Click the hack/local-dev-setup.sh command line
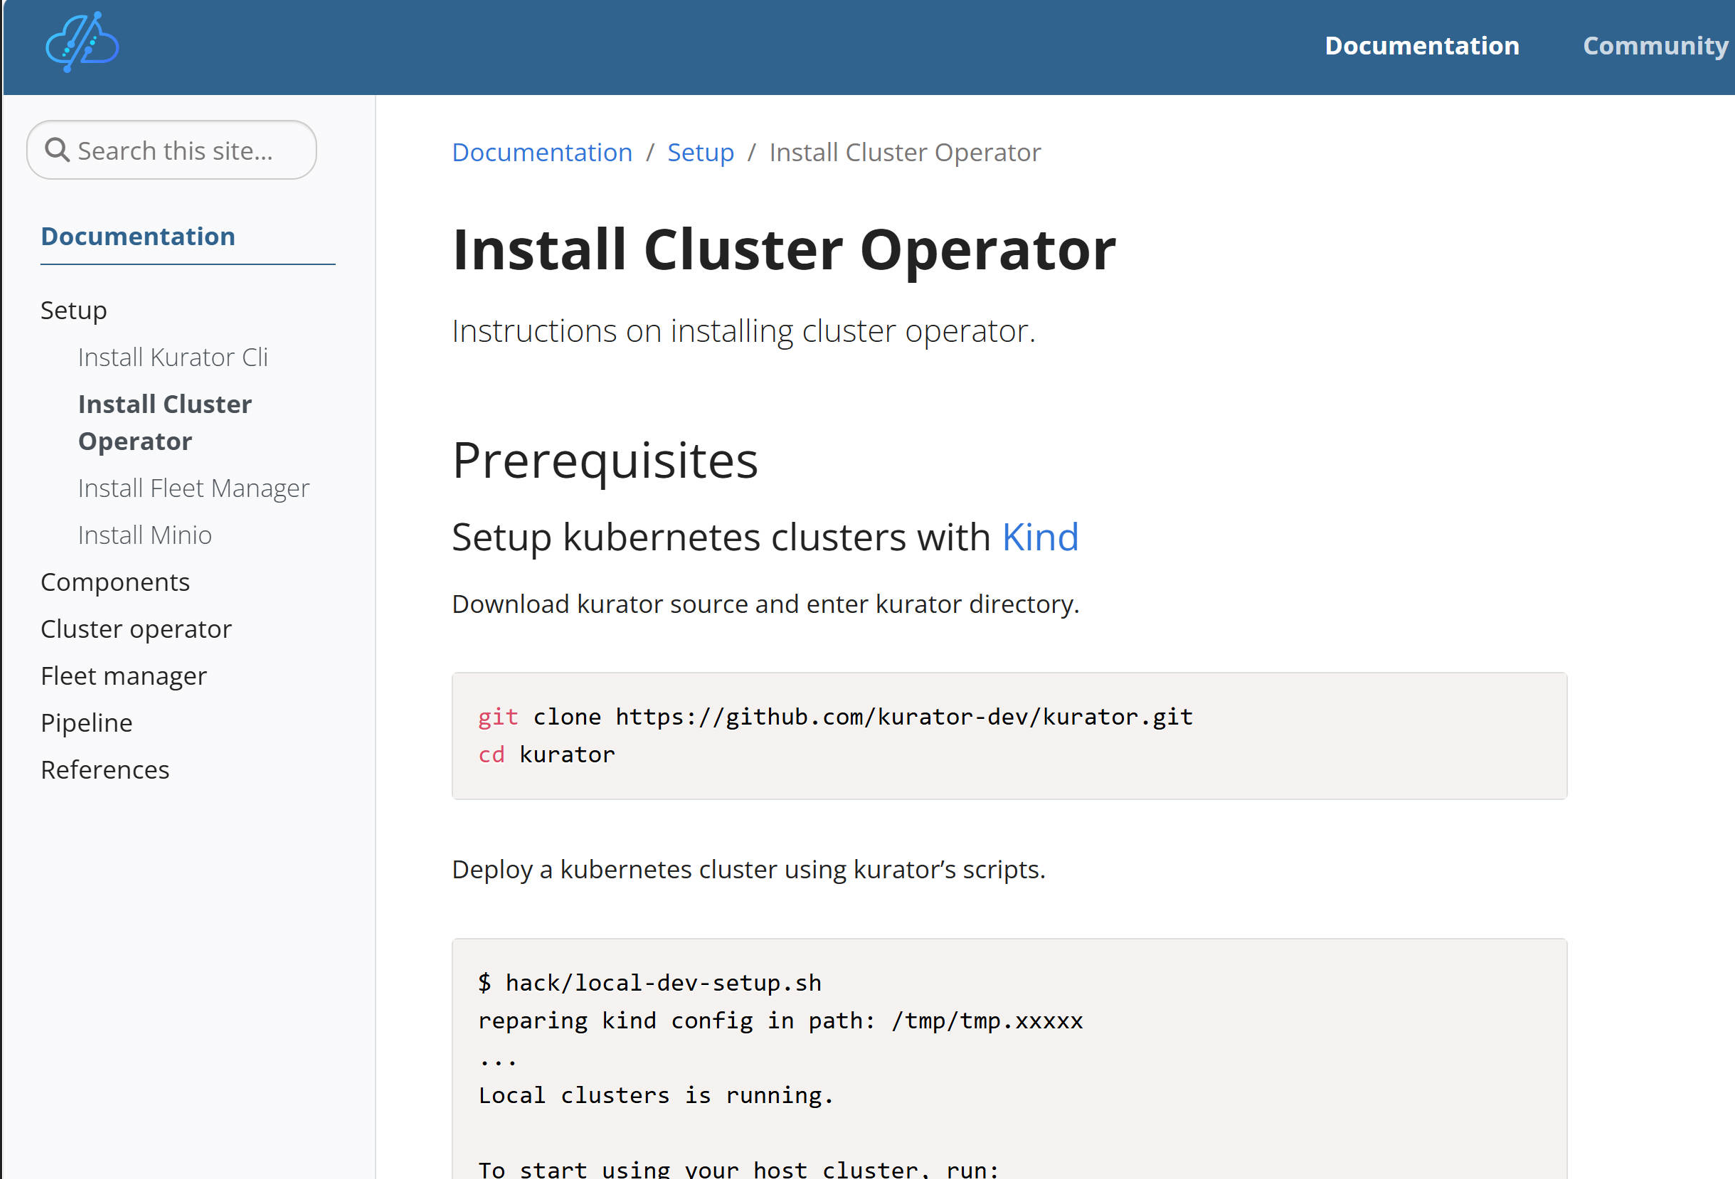The width and height of the screenshot is (1735, 1179). 650,983
